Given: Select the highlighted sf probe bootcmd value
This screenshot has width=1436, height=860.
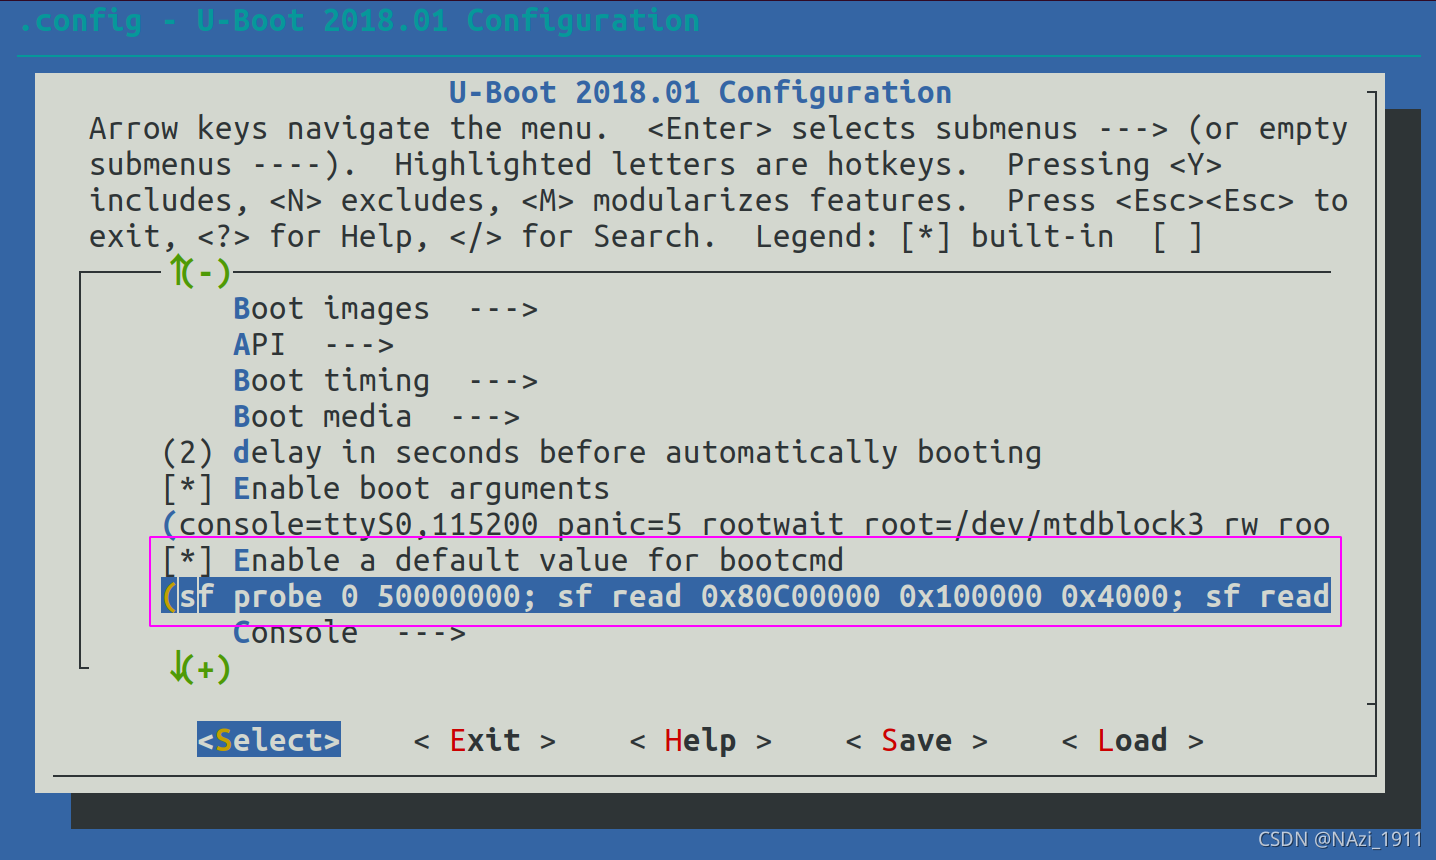Looking at the screenshot, I should 745,597.
